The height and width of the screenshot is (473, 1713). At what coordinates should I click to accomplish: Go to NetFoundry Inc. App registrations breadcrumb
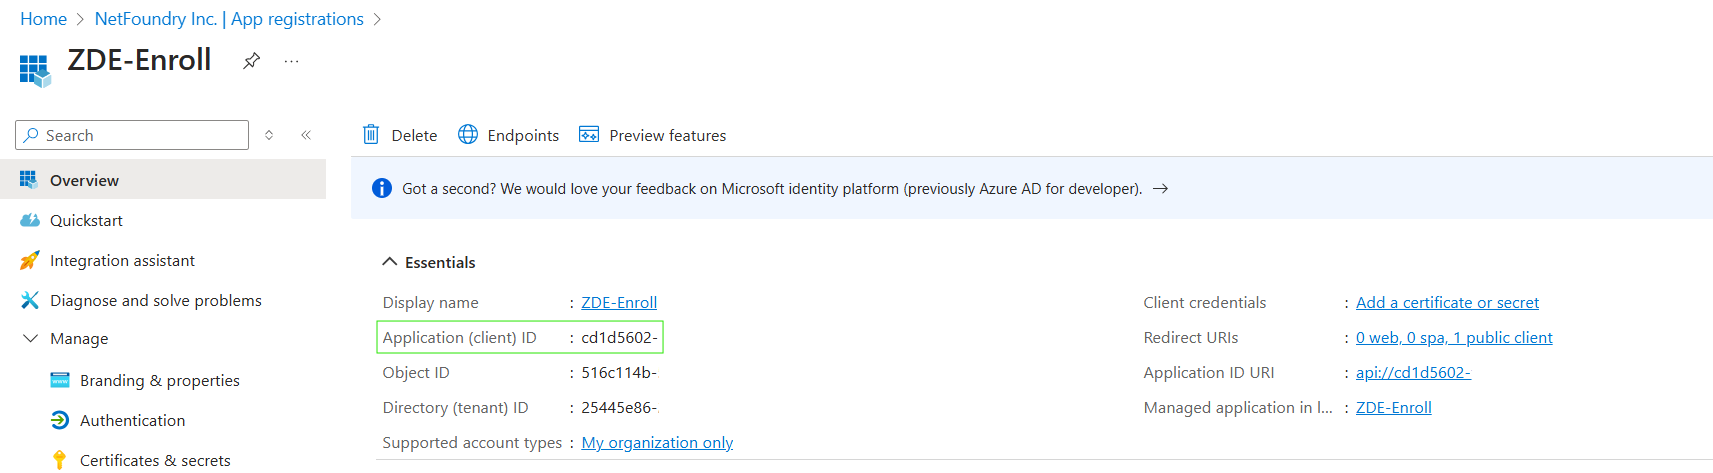229,19
